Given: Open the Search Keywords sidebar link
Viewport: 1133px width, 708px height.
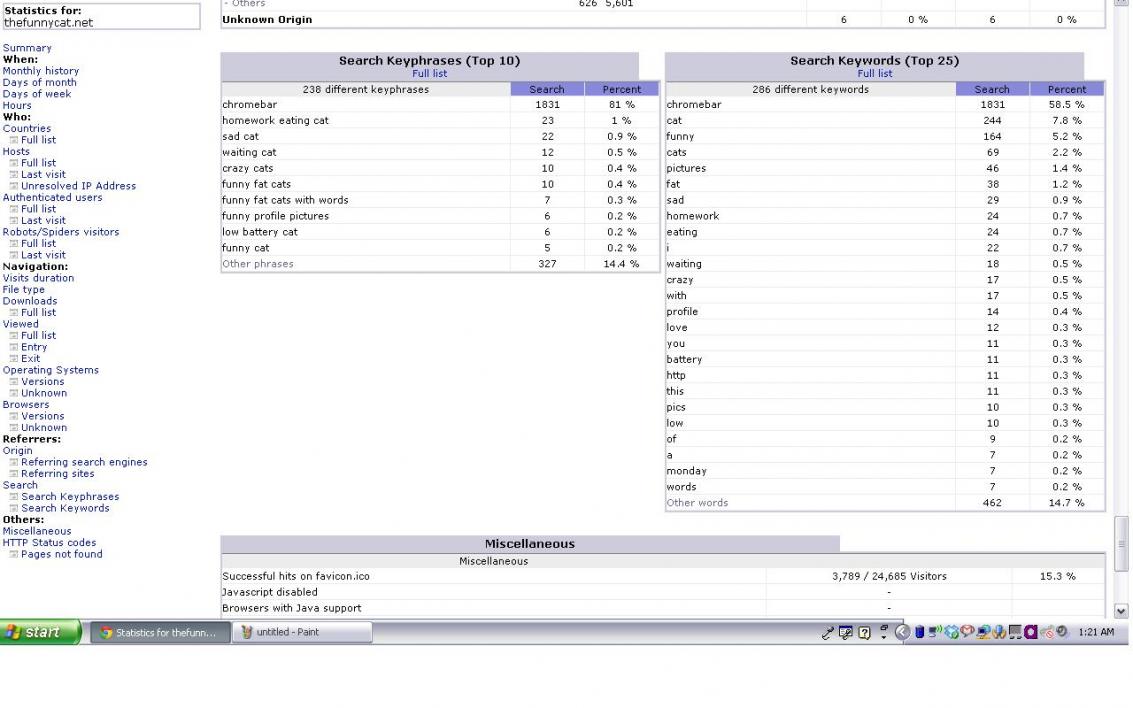Looking at the screenshot, I should [x=66, y=508].
